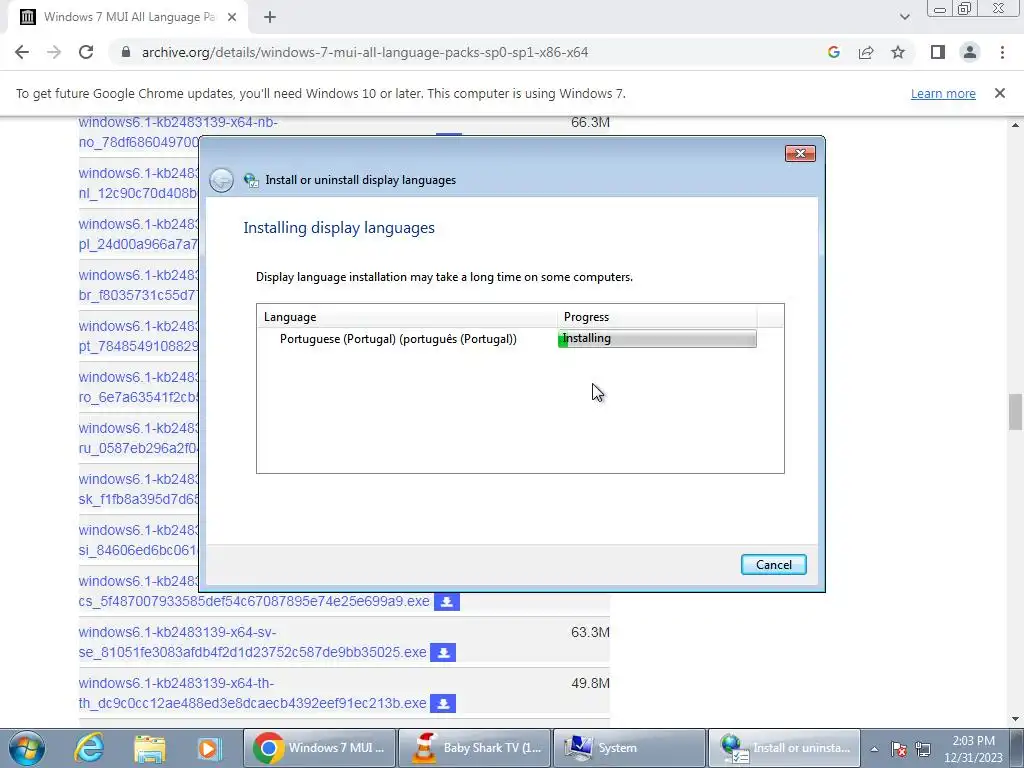Viewport: 1024px width, 768px height.
Task: Dismiss the Chrome update notification bar
Action: (x=1000, y=93)
